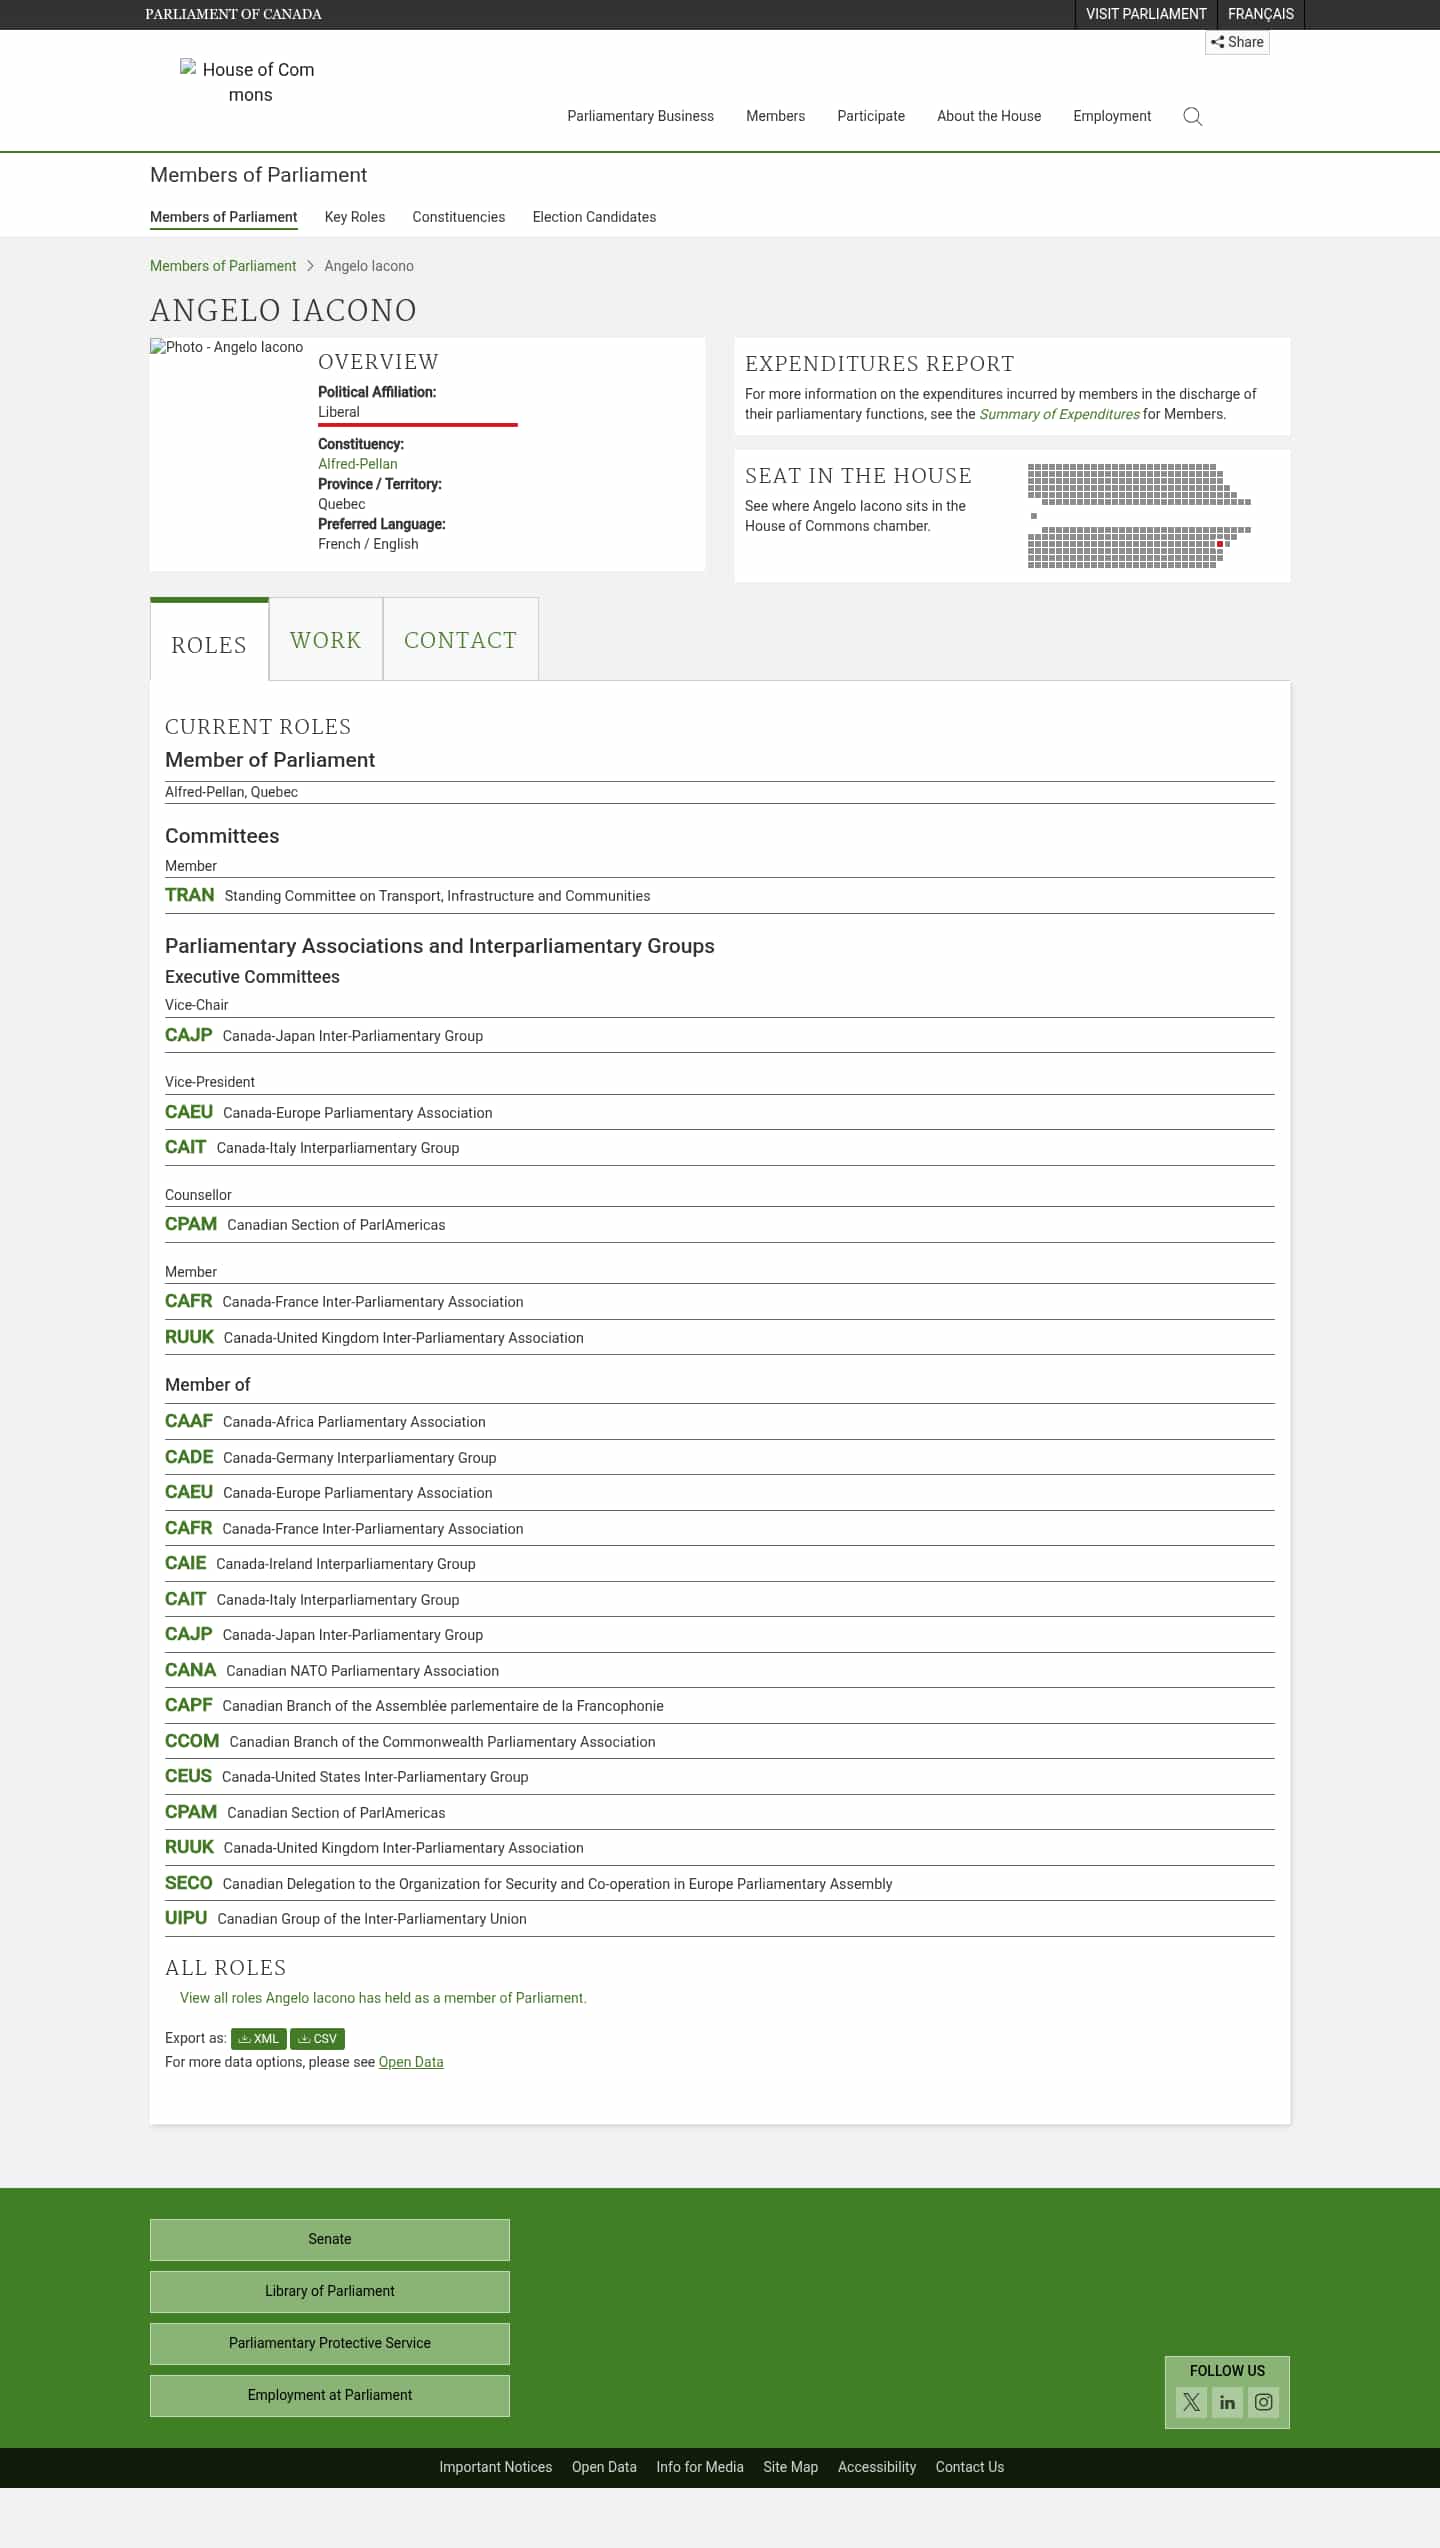Open the About the House menu
The image size is (1440, 2548).
click(989, 116)
